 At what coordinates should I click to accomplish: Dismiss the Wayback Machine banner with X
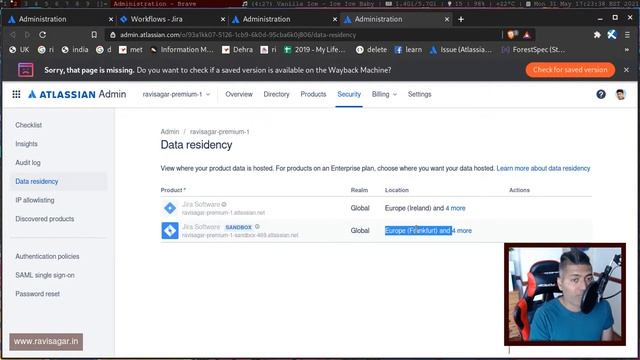pyautogui.click(x=626, y=70)
